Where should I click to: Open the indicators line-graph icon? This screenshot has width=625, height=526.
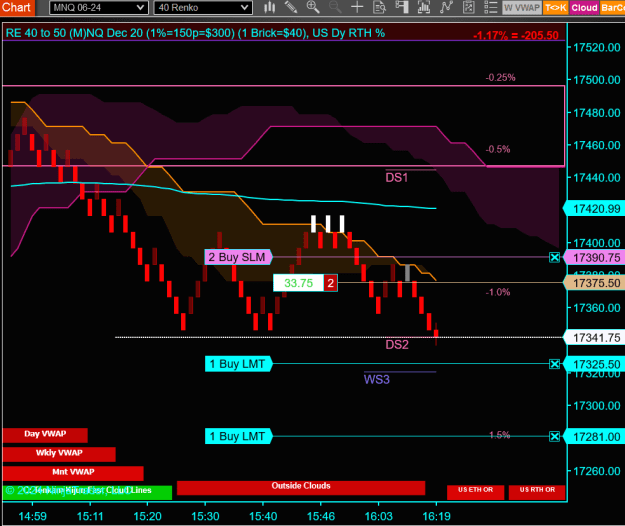tap(446, 7)
